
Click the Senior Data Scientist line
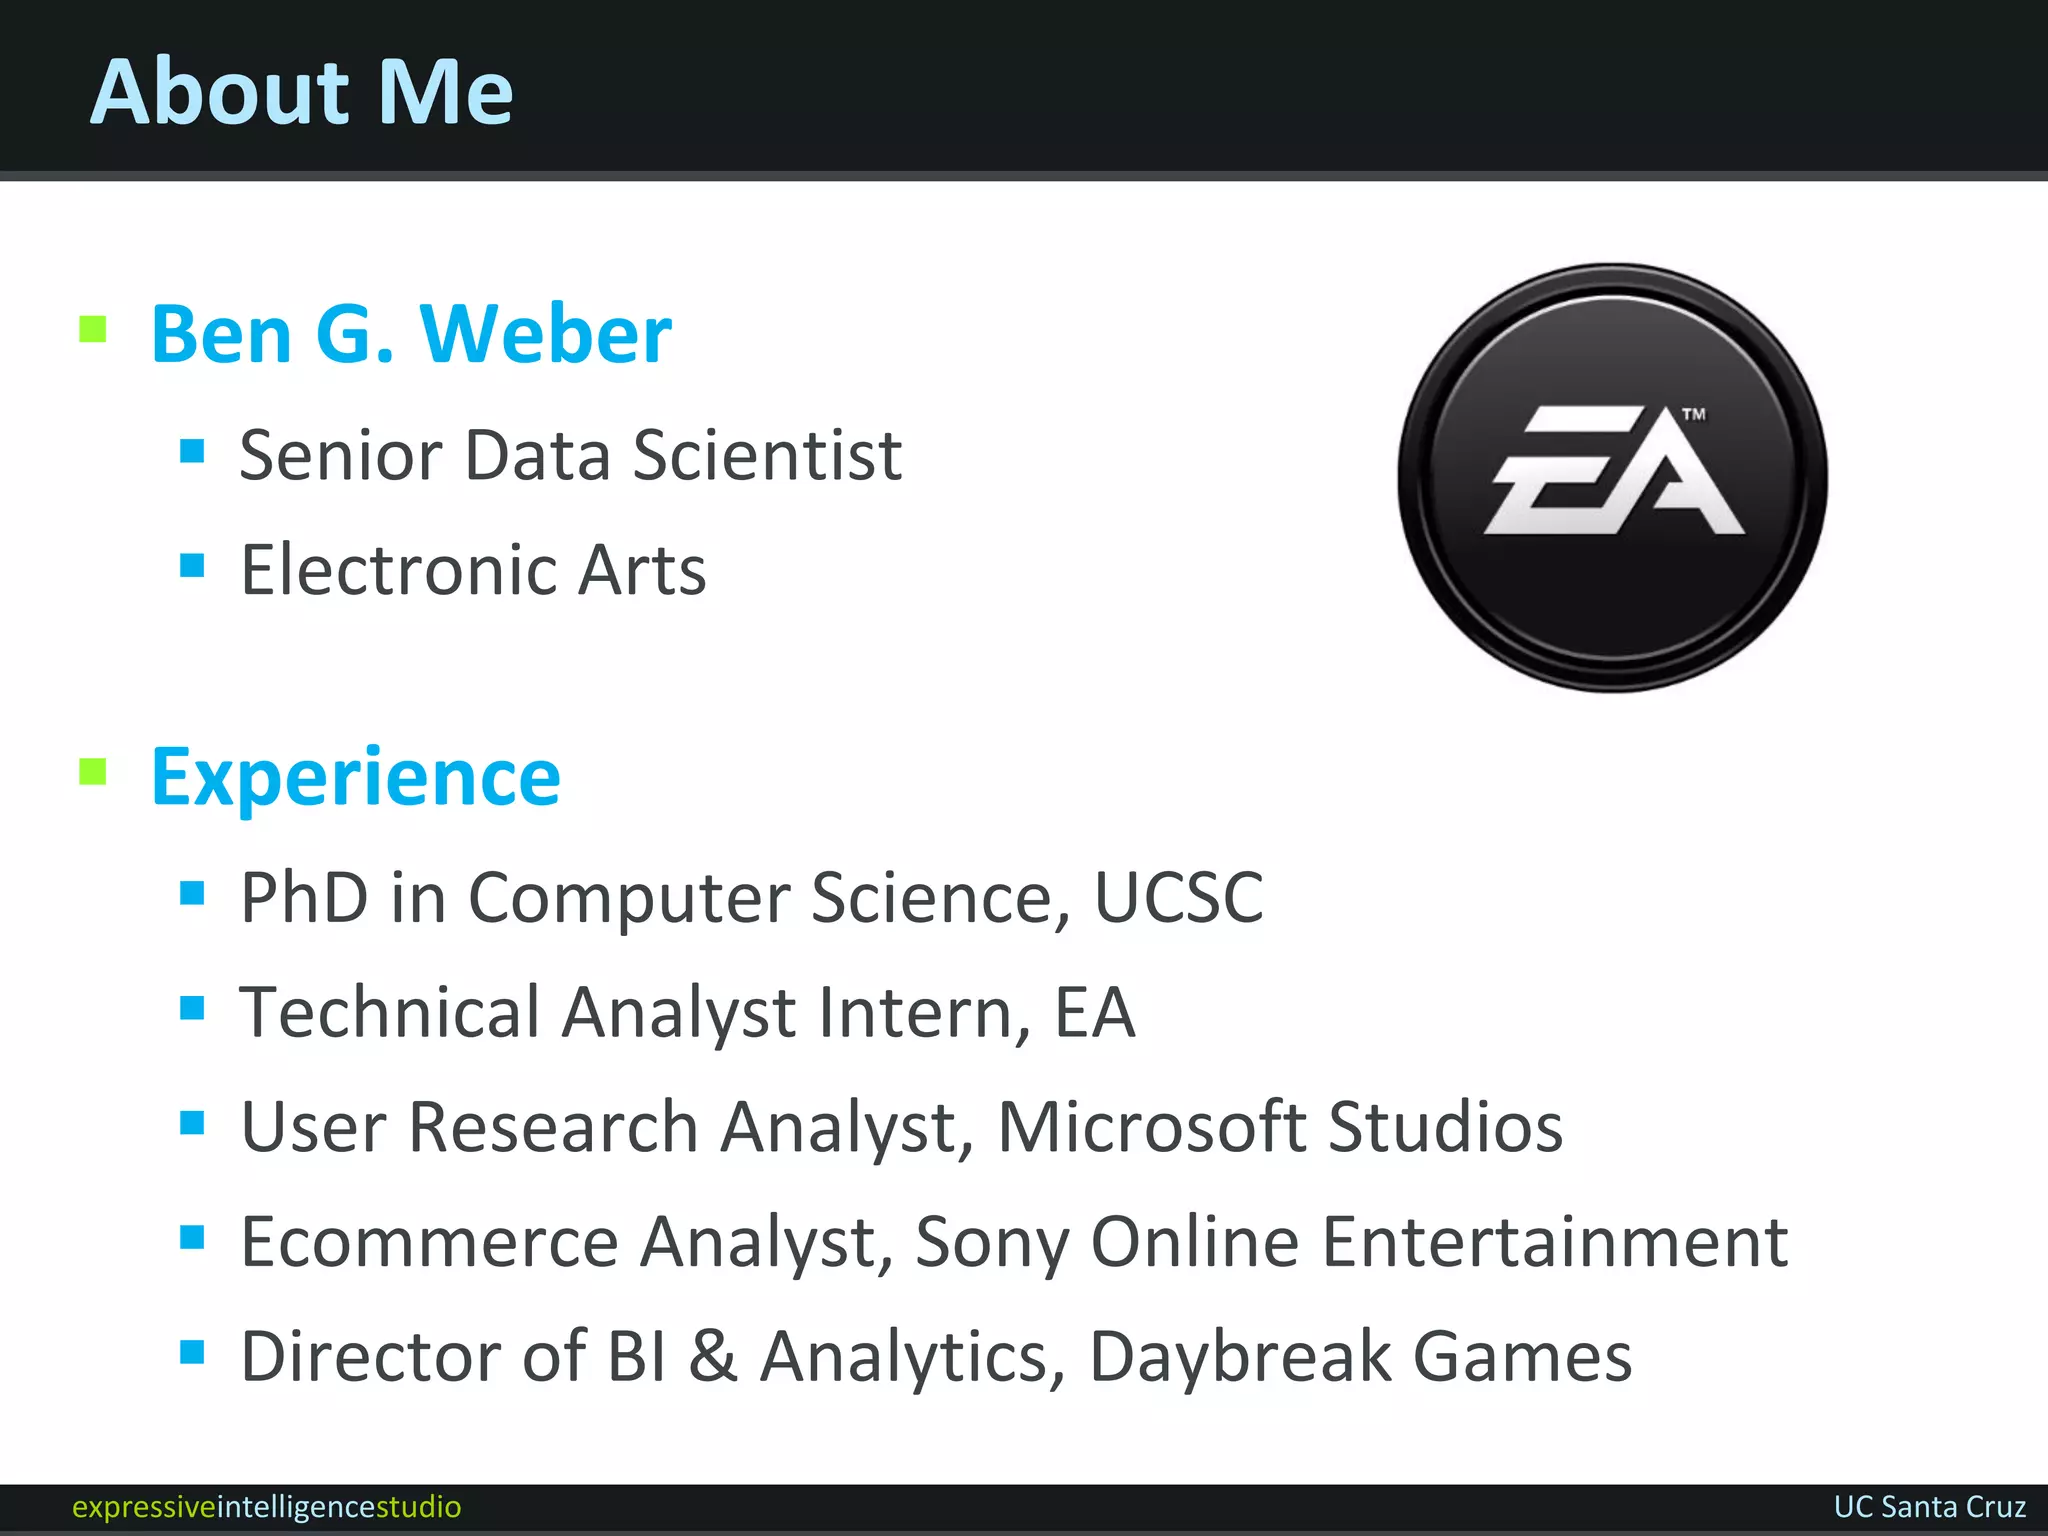[x=571, y=455]
